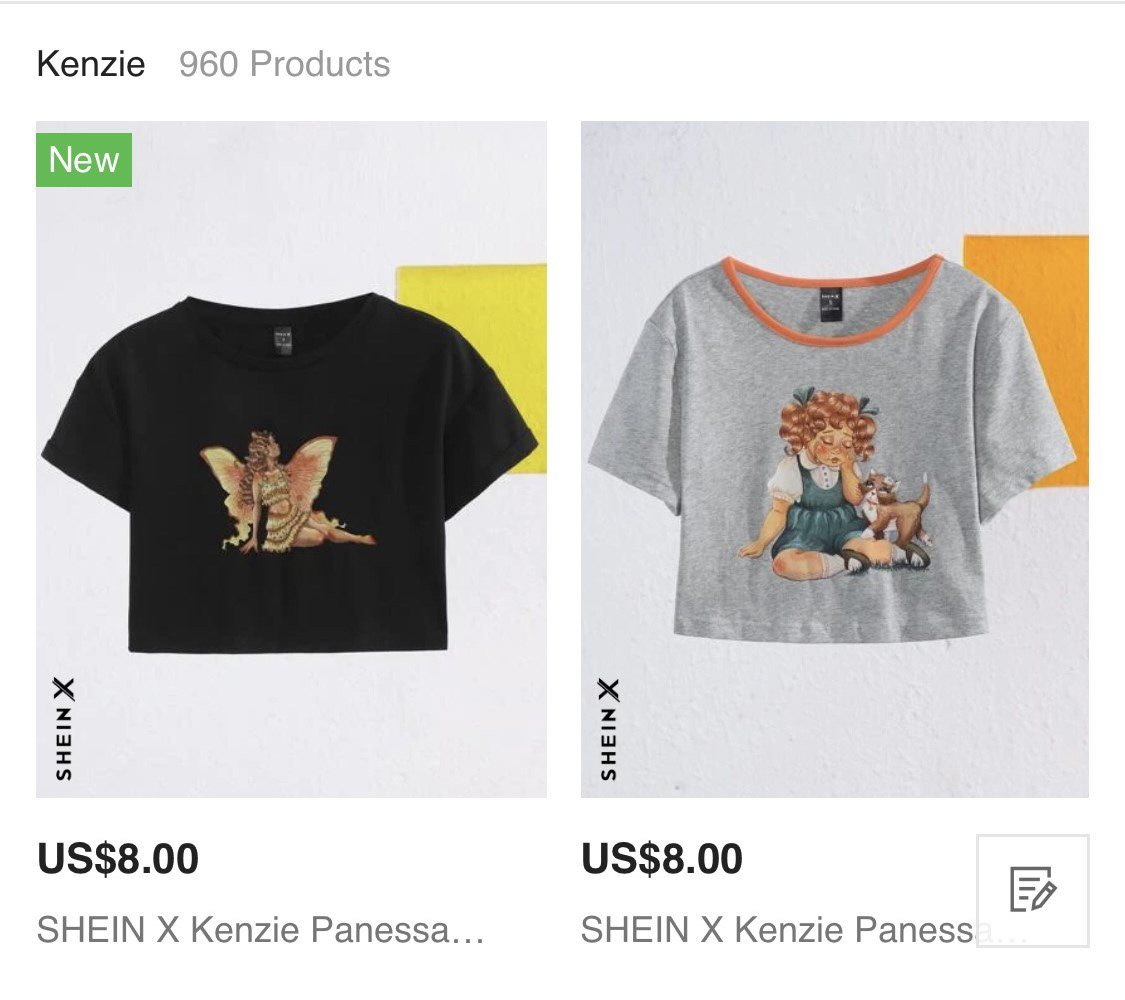Open the black fairy crop tee image
The width and height of the screenshot is (1125, 1000).
[291, 459]
